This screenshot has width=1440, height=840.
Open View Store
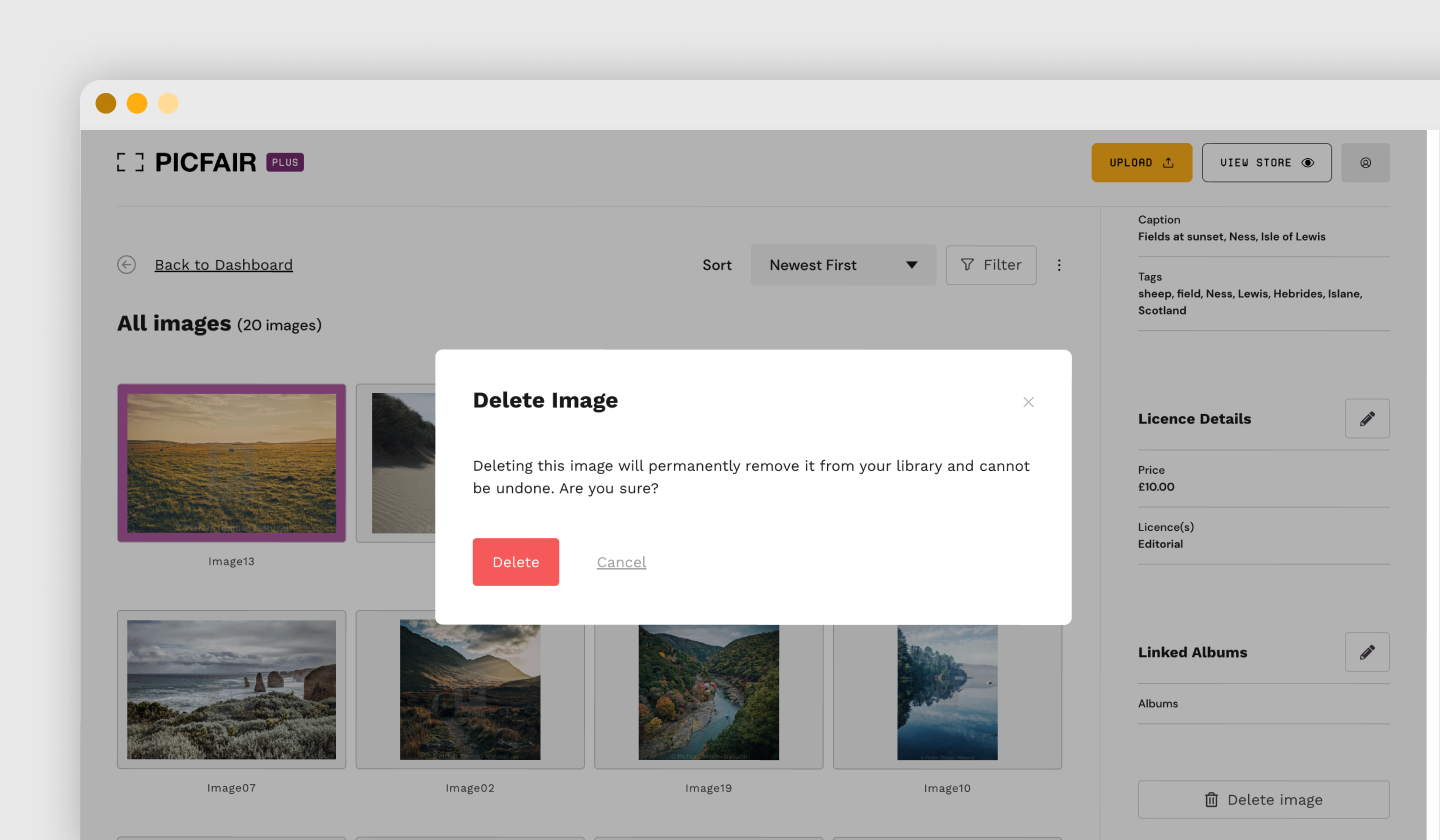coord(1267,162)
